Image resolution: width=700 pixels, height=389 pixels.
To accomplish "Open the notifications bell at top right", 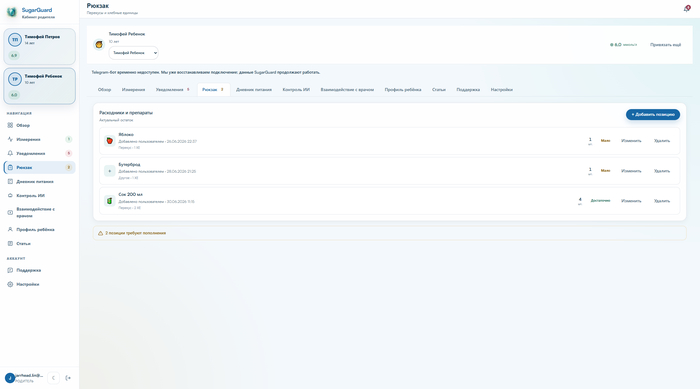I will [687, 8].
